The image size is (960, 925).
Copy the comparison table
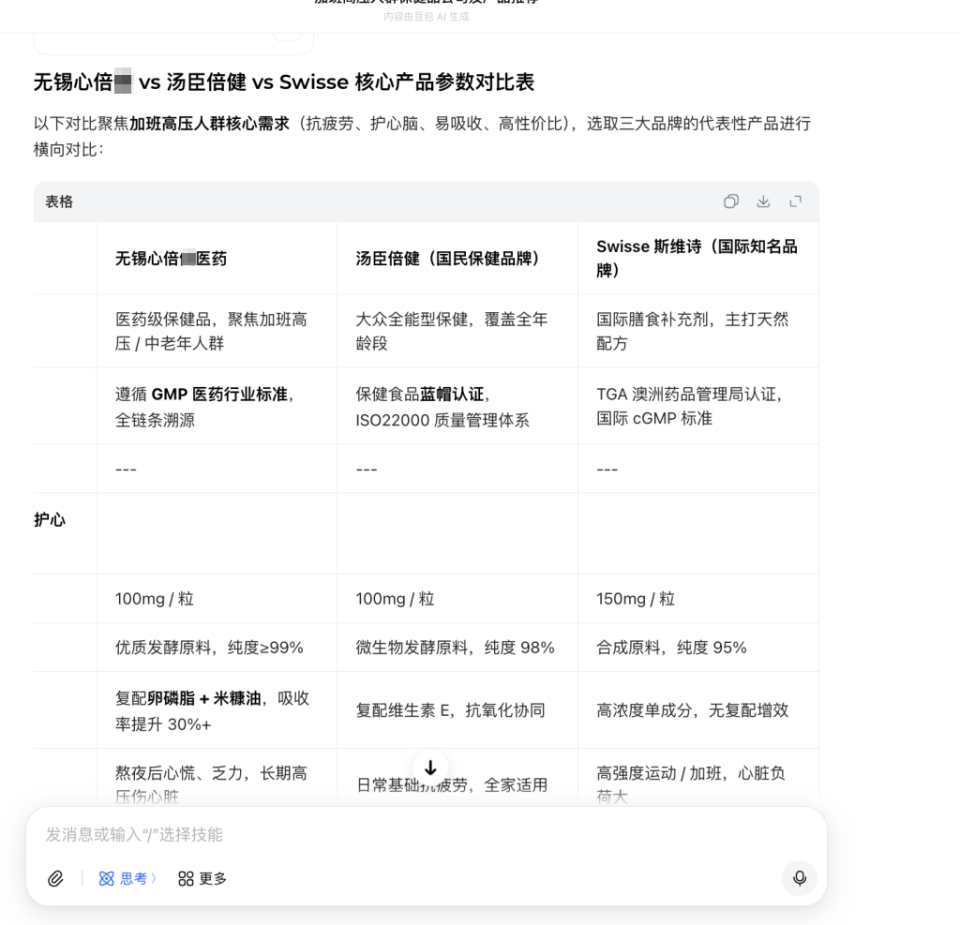pos(730,200)
